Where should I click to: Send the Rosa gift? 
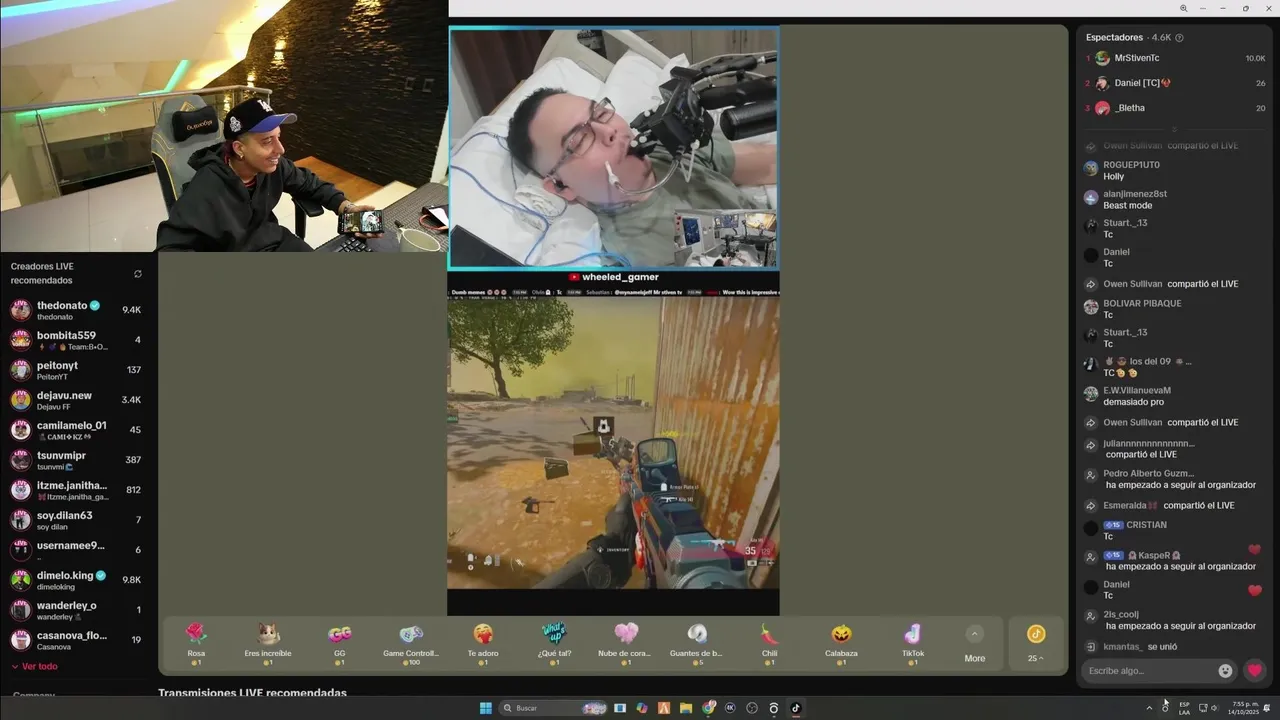pos(196,643)
